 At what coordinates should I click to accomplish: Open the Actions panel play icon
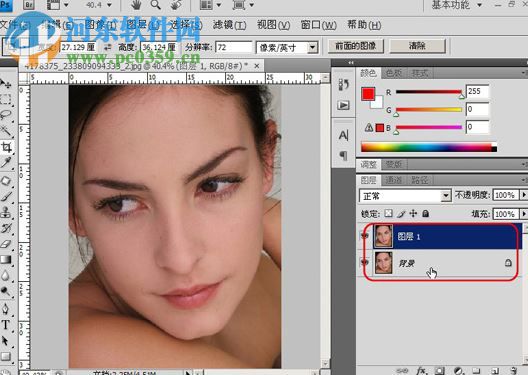tap(343, 105)
